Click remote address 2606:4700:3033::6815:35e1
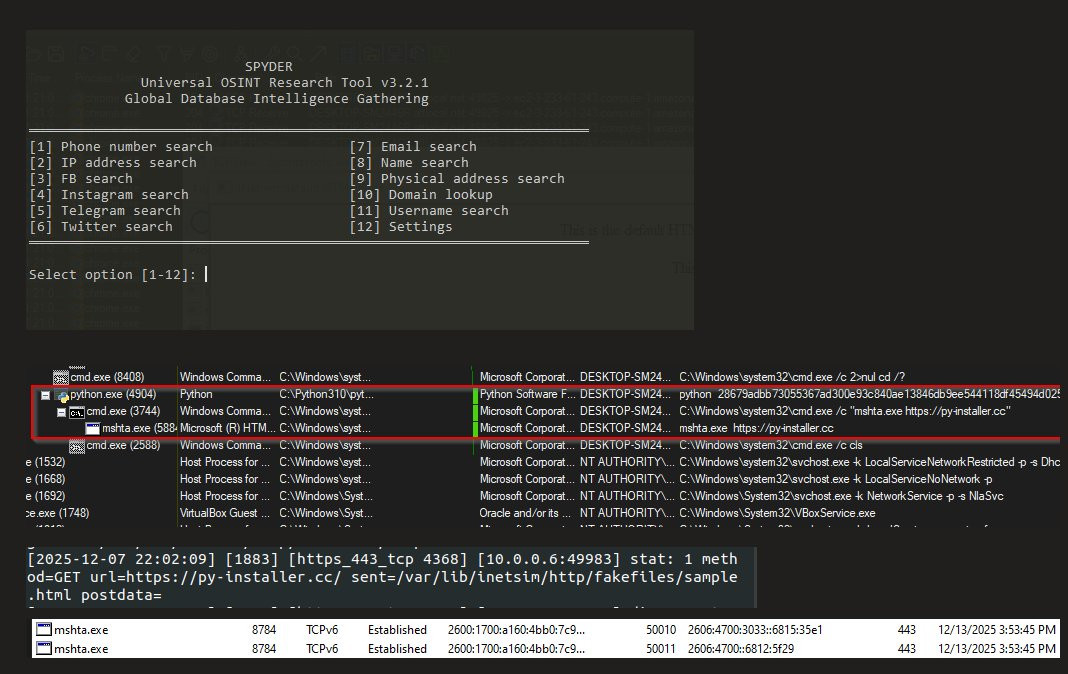 click(755, 630)
